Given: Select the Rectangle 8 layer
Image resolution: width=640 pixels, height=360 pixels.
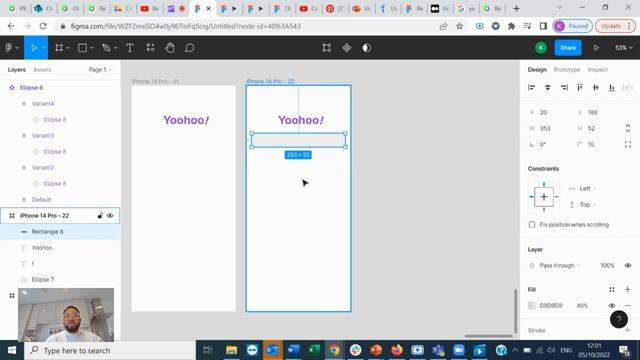Looking at the screenshot, I should [x=60, y=231].
